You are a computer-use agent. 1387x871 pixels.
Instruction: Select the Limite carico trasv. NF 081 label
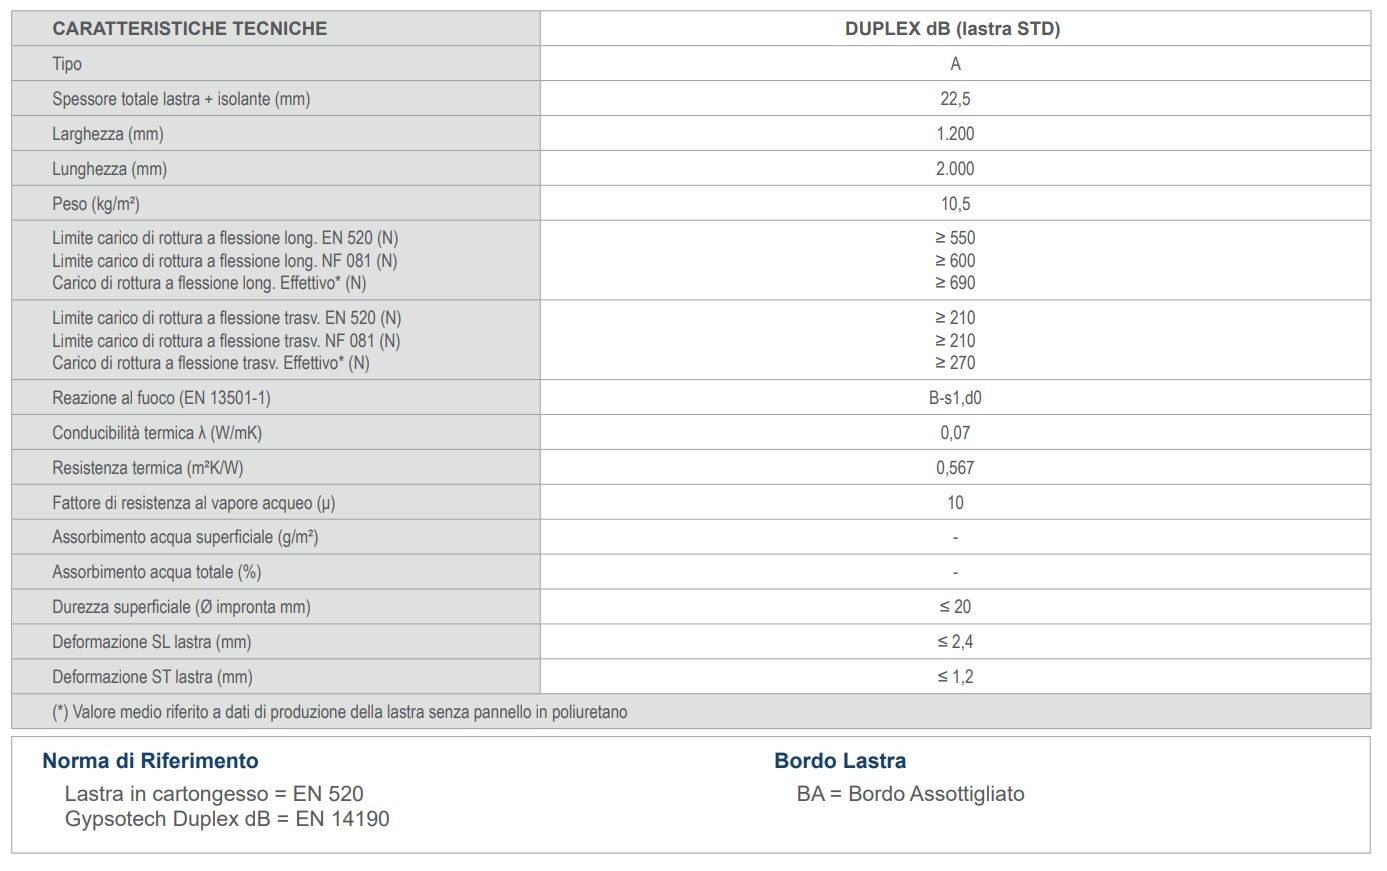point(226,340)
